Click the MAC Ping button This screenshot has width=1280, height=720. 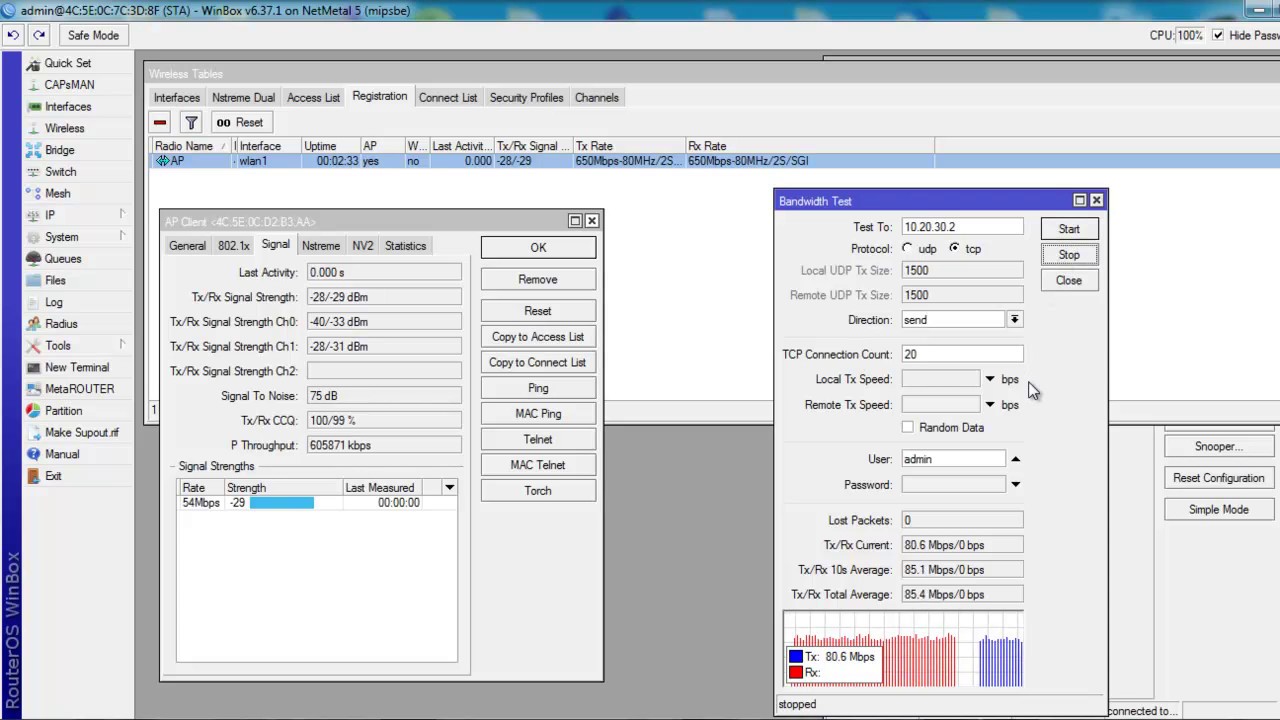pyautogui.click(x=538, y=414)
